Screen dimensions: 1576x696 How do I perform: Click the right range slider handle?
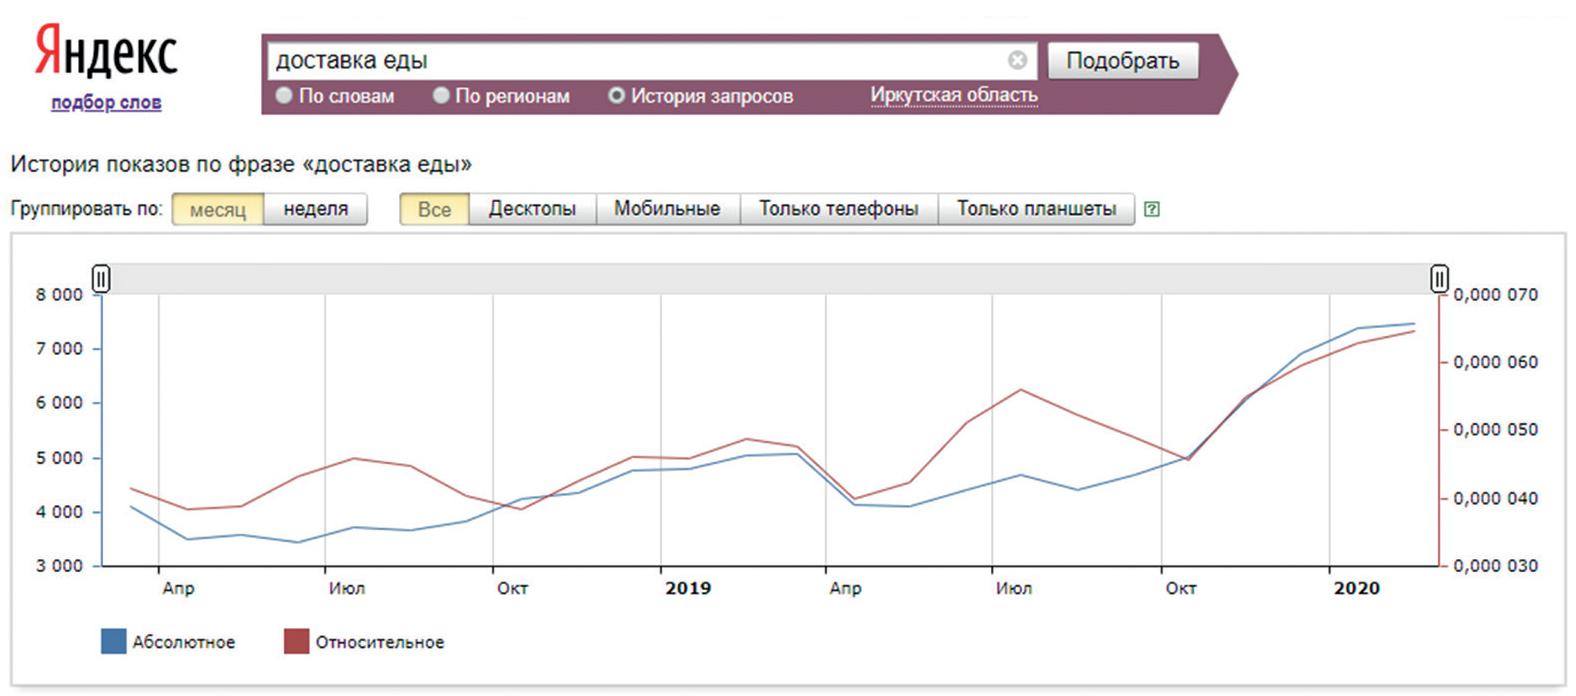1439,279
